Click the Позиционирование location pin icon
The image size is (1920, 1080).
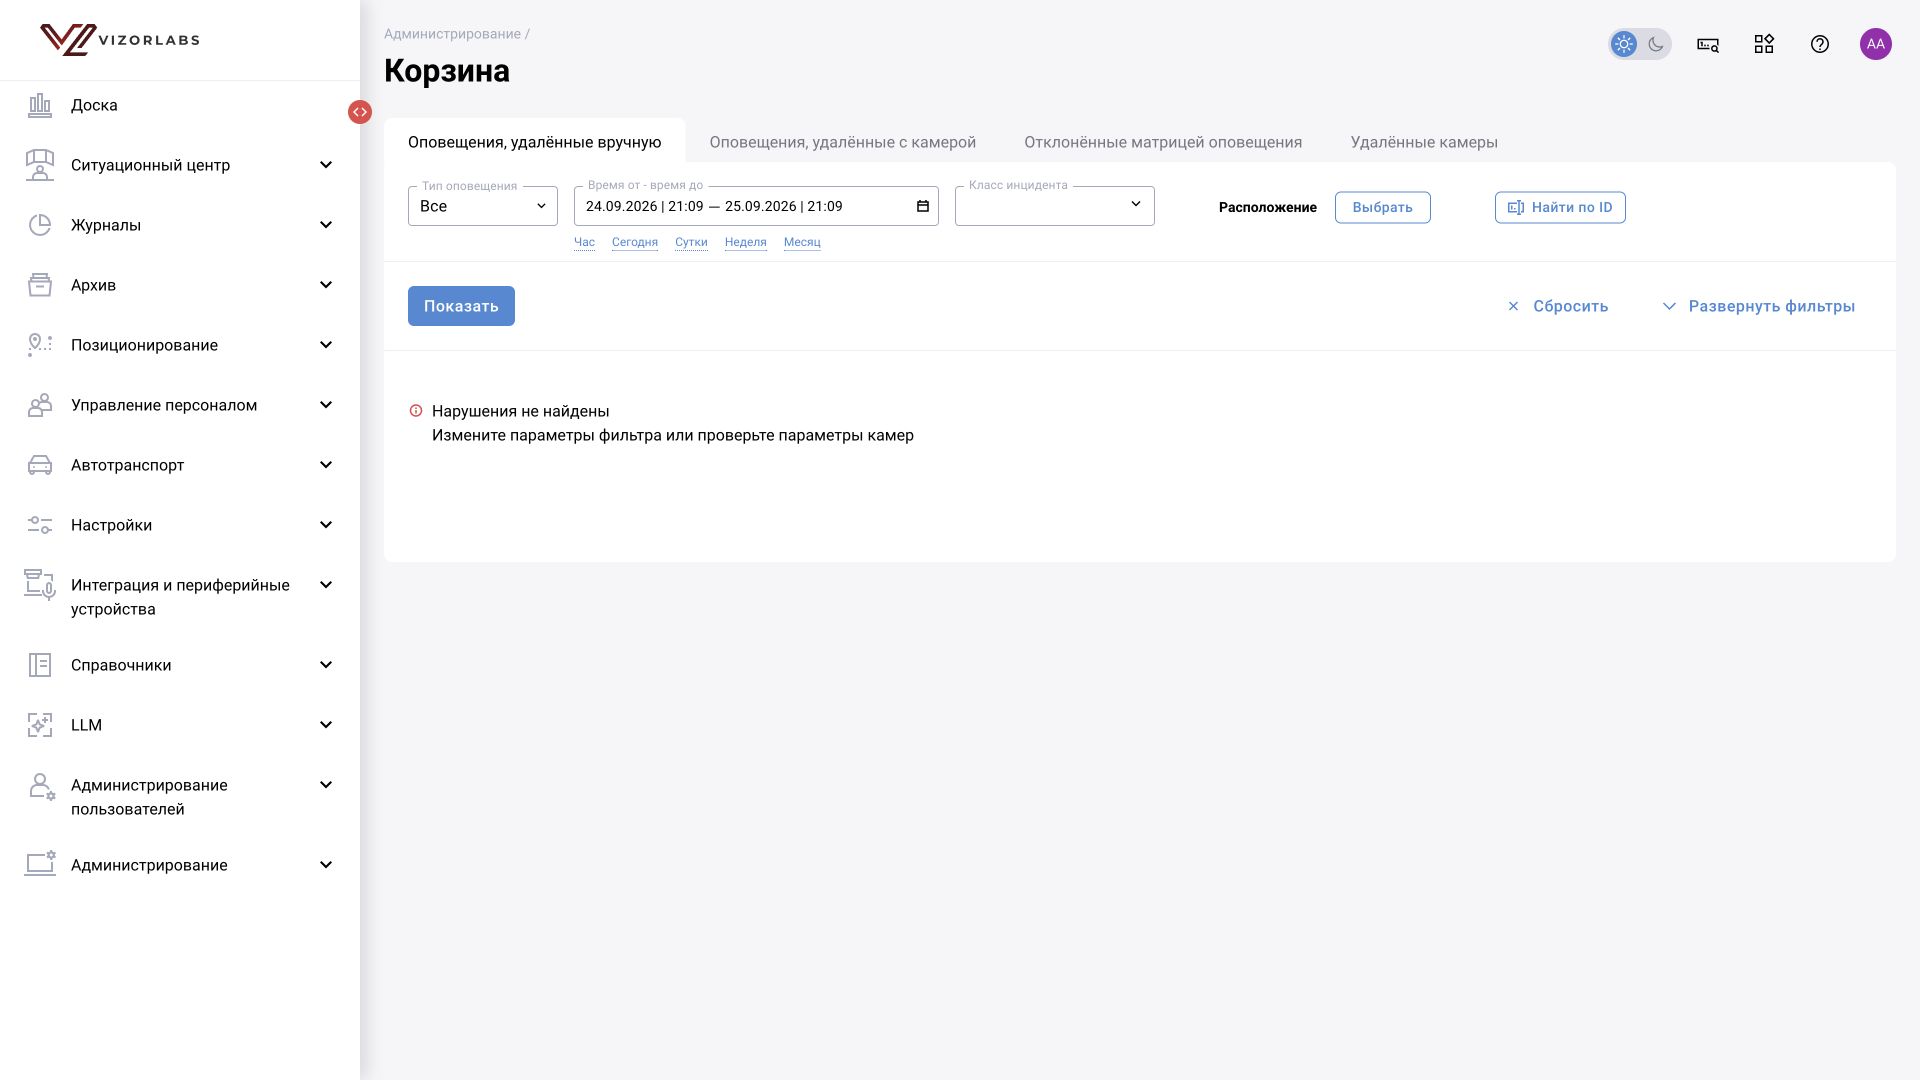point(40,345)
